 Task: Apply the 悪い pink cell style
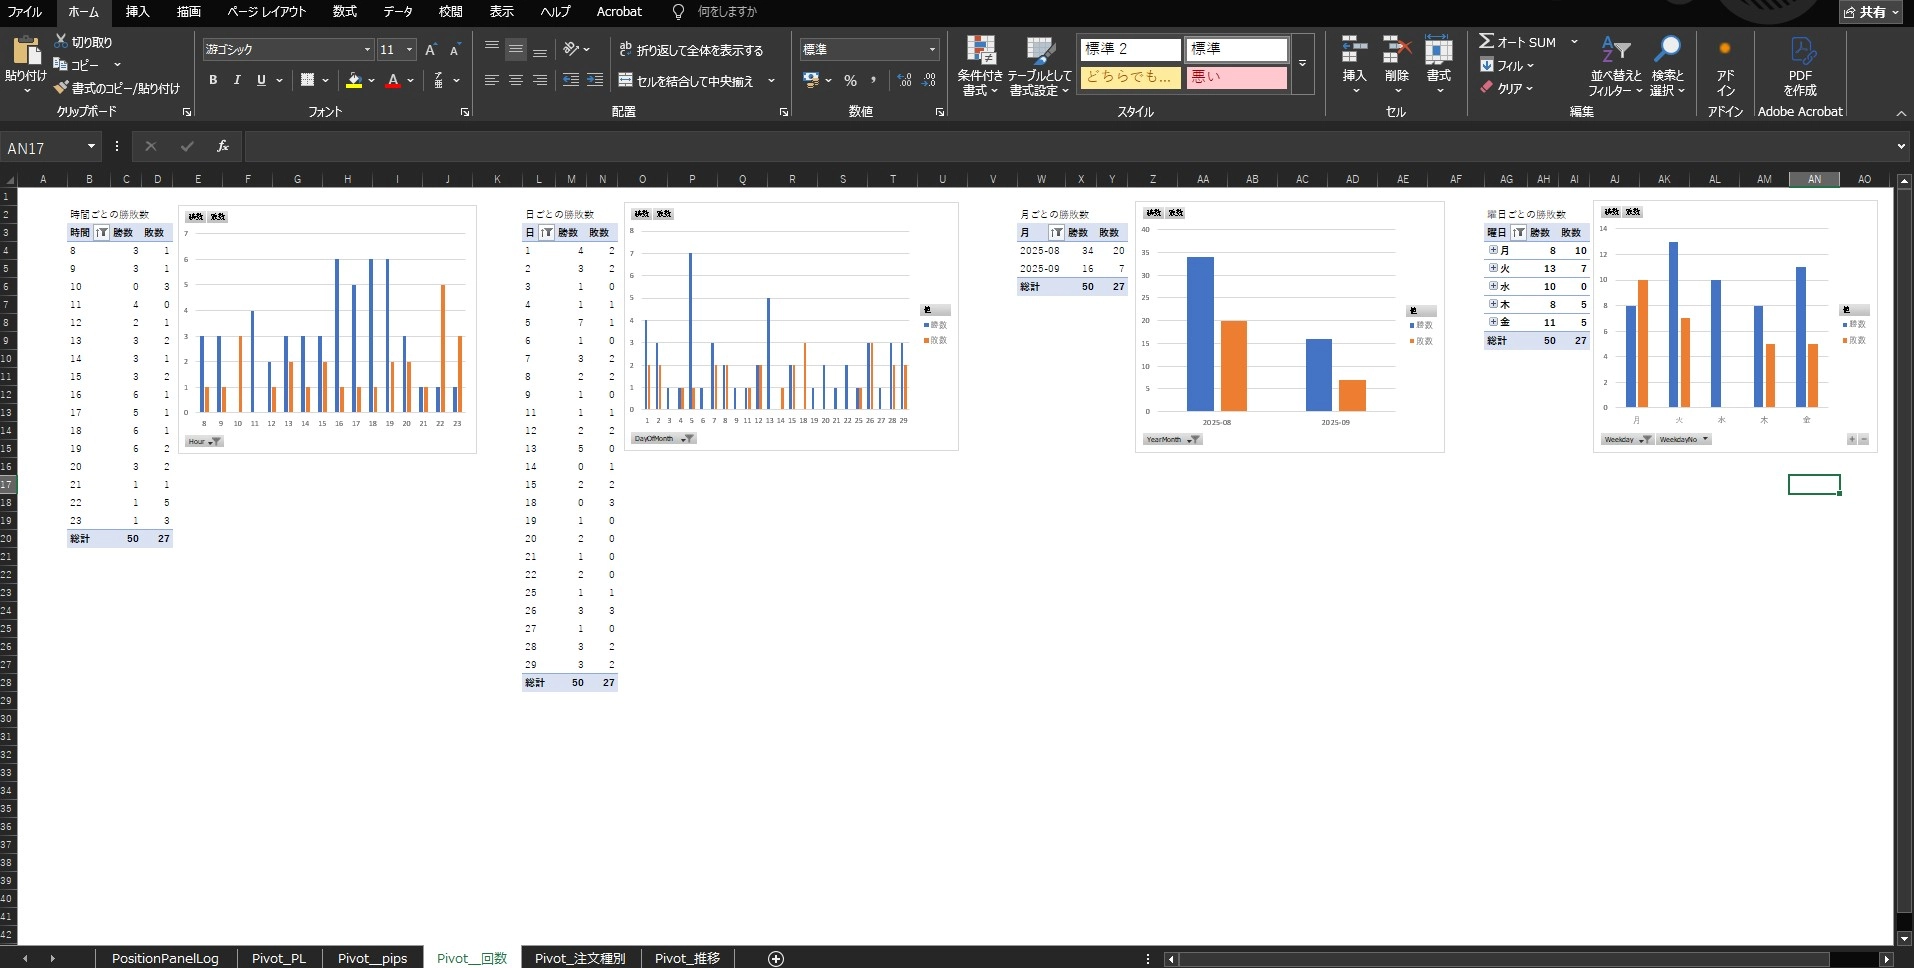click(1236, 77)
